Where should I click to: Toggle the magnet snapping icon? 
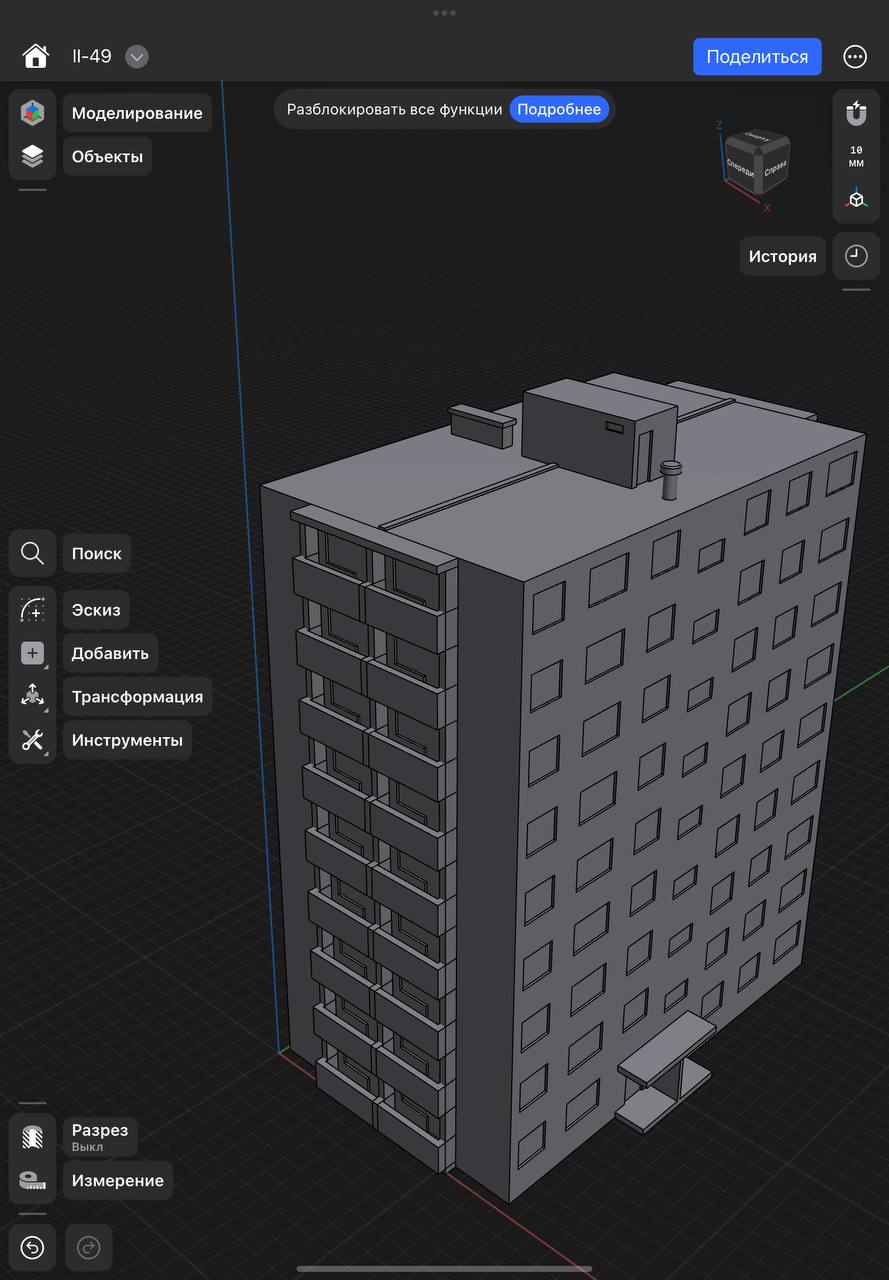[856, 113]
